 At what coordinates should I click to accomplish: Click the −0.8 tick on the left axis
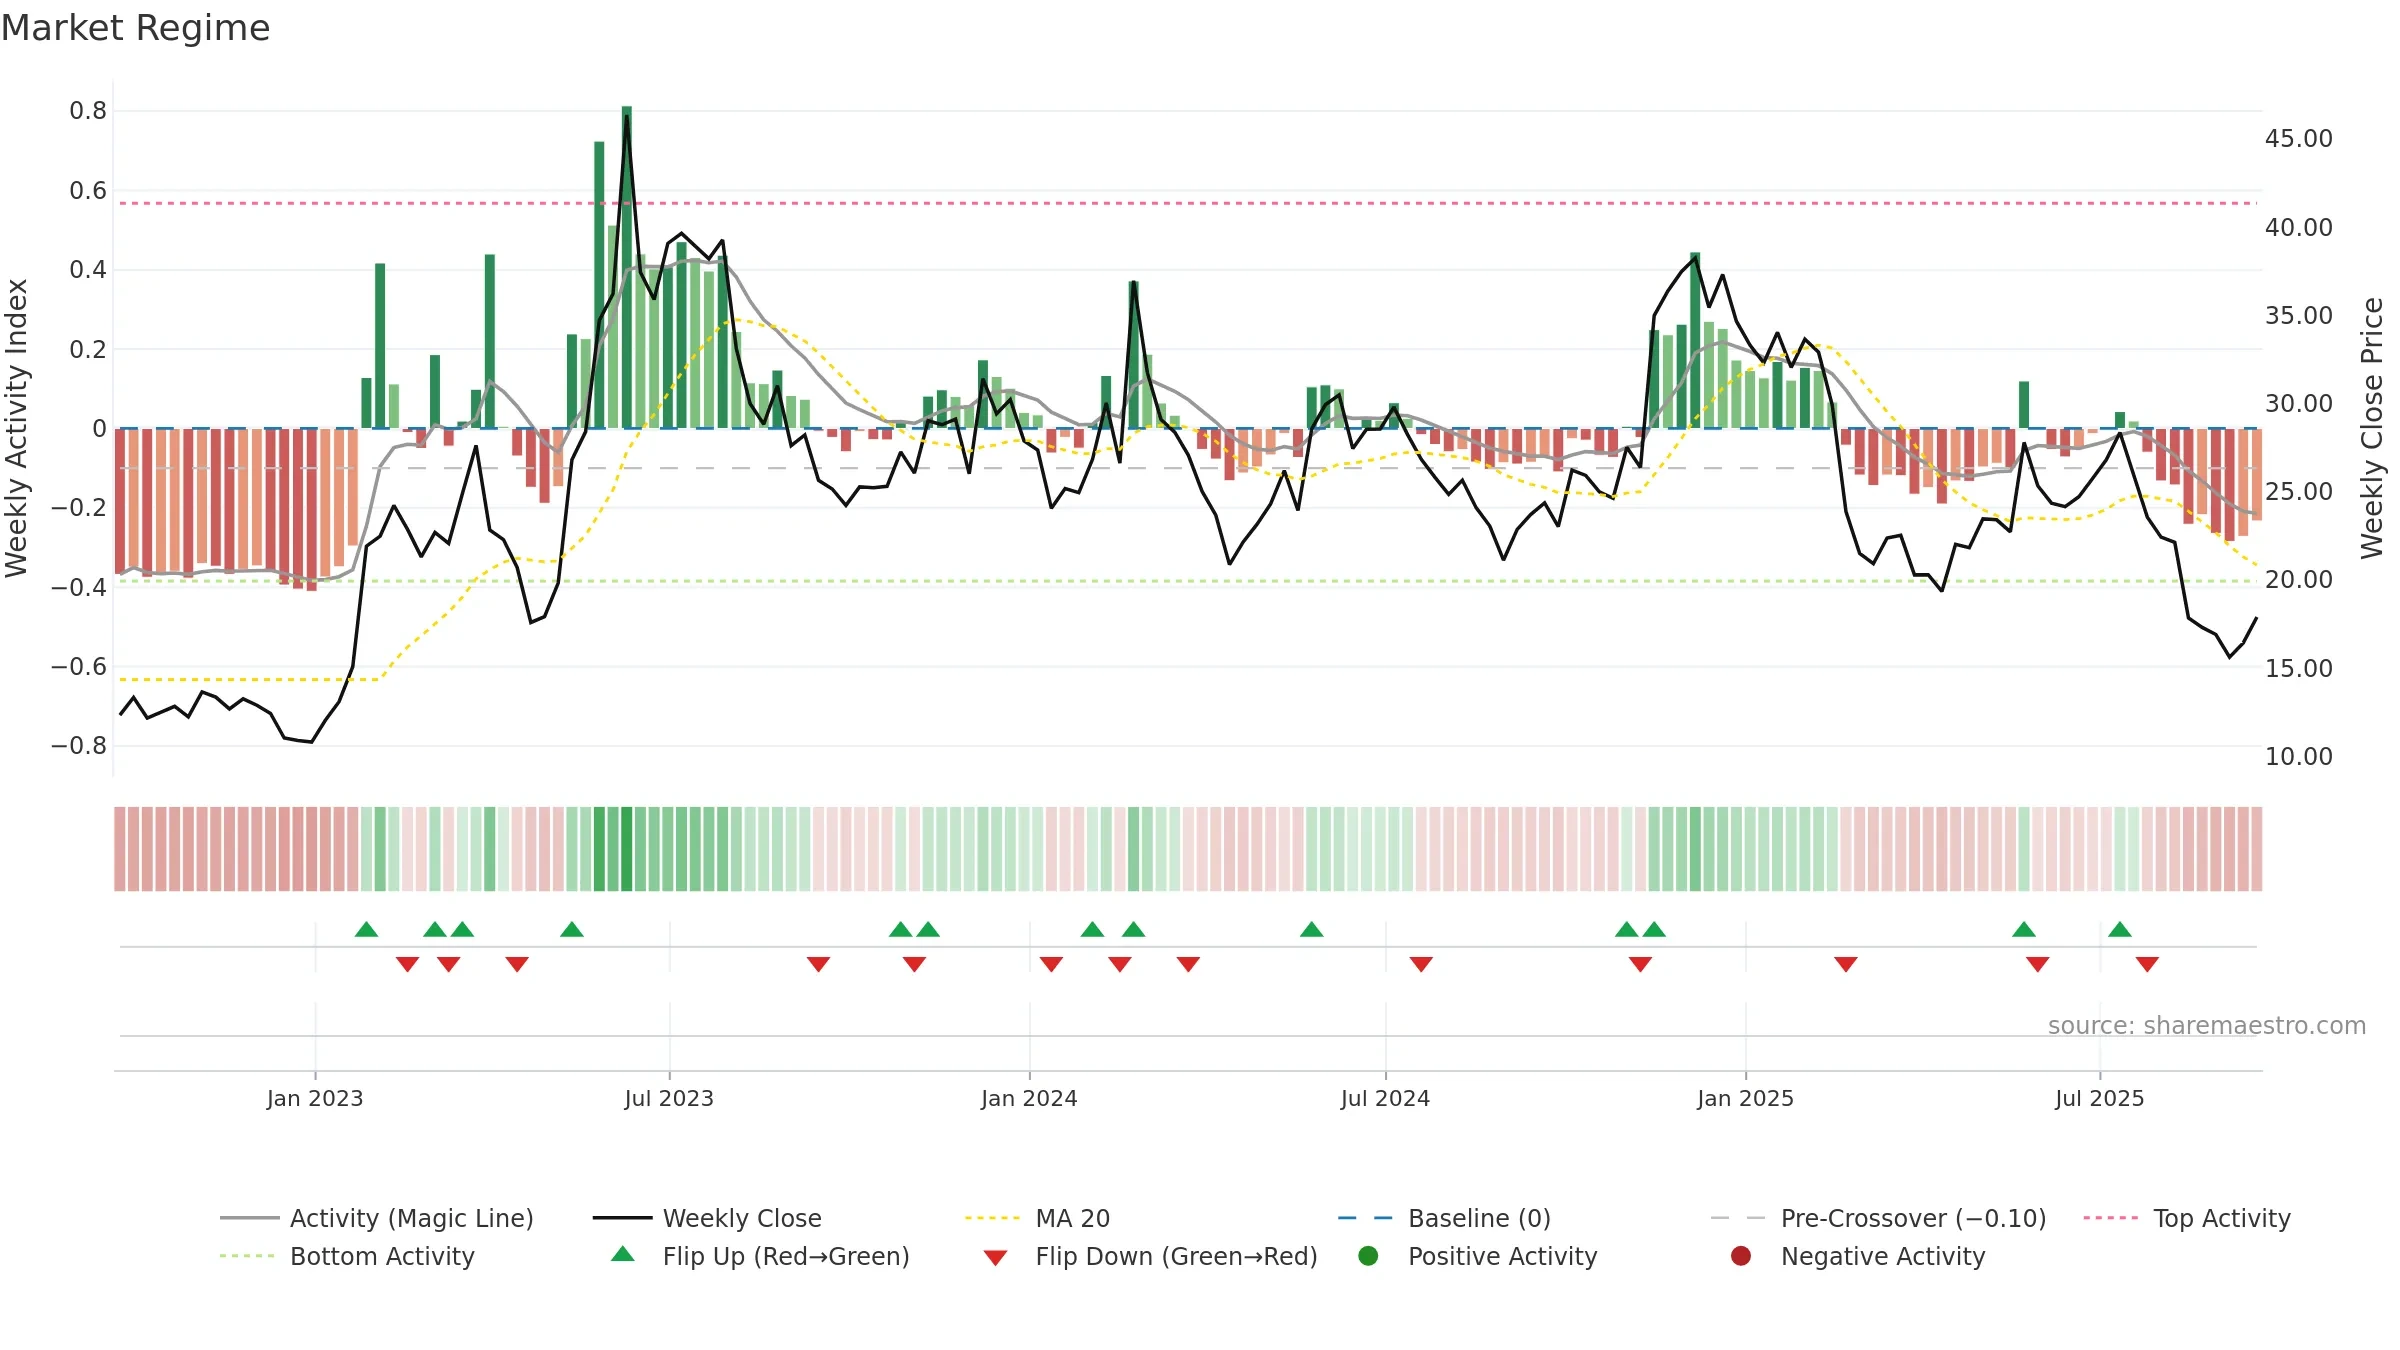pos(79,746)
